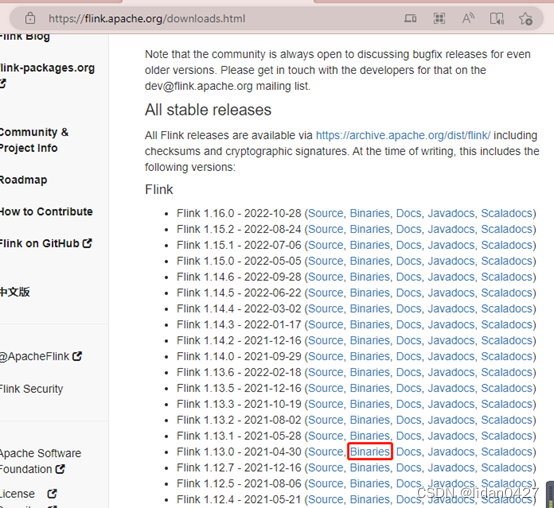Add page to favorites star icon

tap(525, 18)
